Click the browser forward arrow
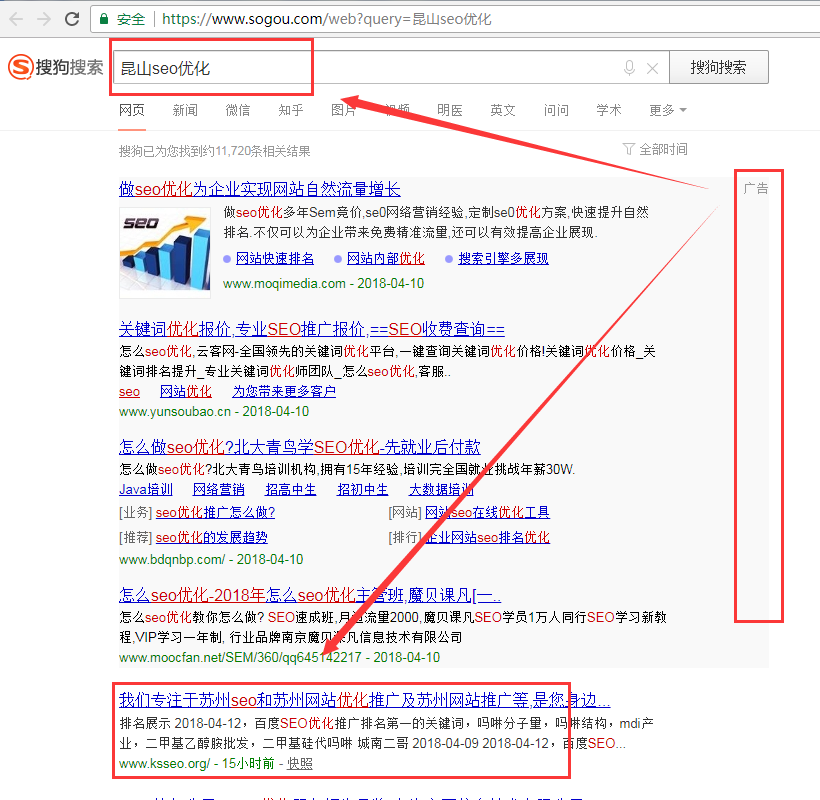This screenshot has width=820, height=800. tap(44, 19)
